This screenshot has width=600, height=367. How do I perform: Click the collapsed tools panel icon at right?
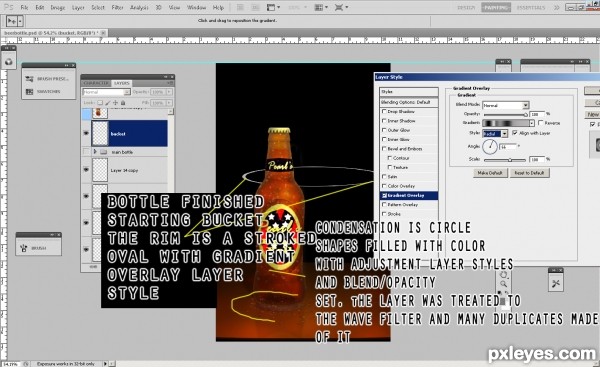point(556,283)
